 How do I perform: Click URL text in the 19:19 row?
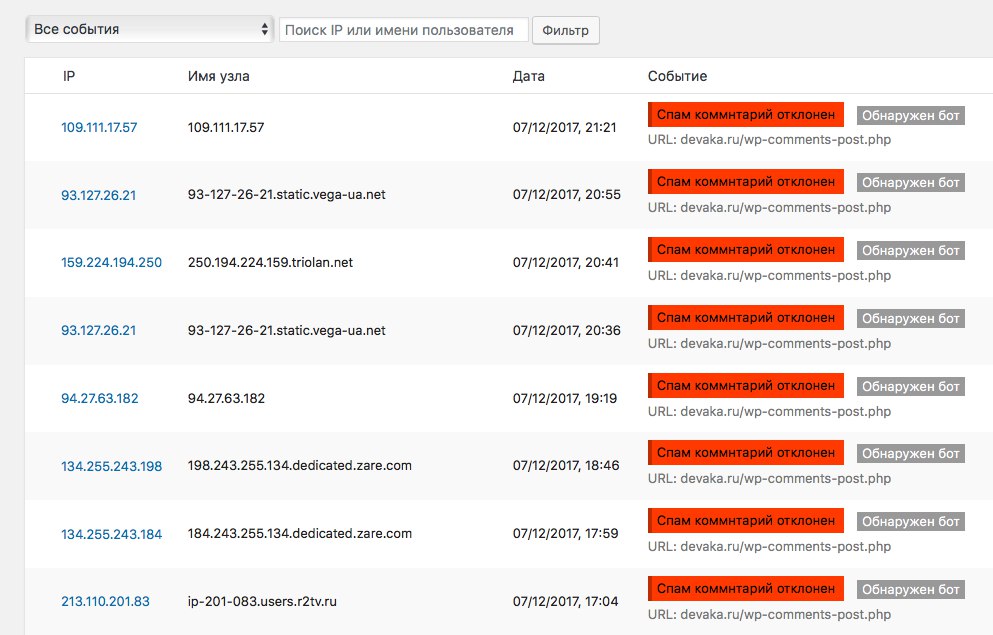(x=769, y=412)
